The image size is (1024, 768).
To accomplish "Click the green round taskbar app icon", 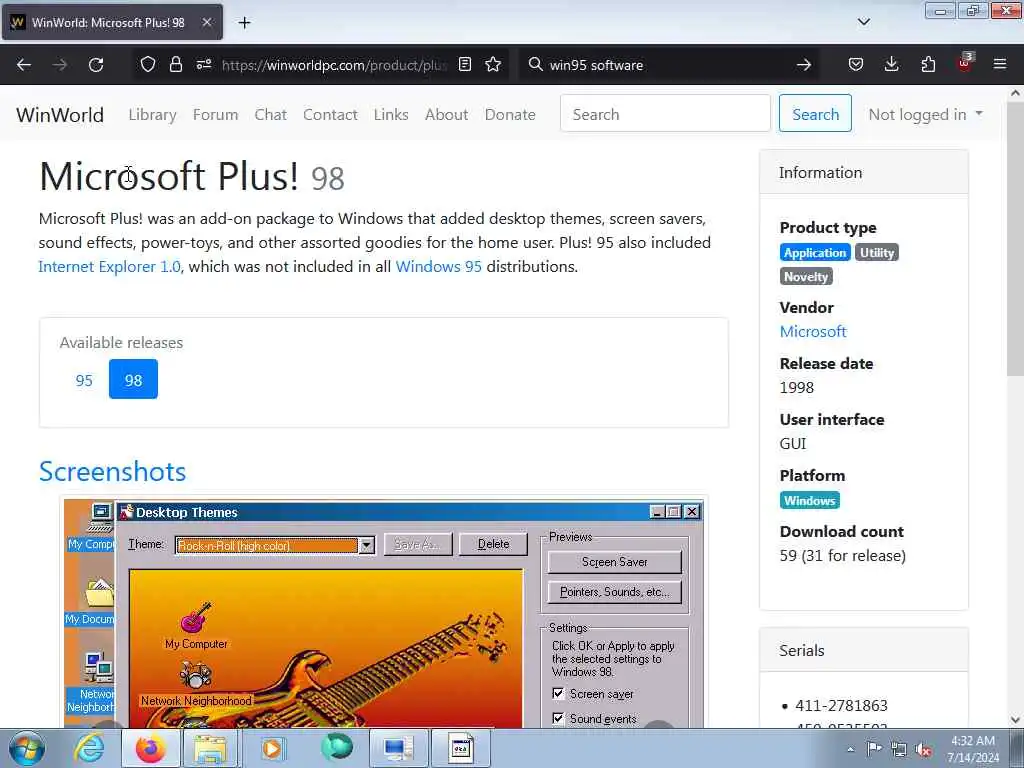I will coord(337,748).
